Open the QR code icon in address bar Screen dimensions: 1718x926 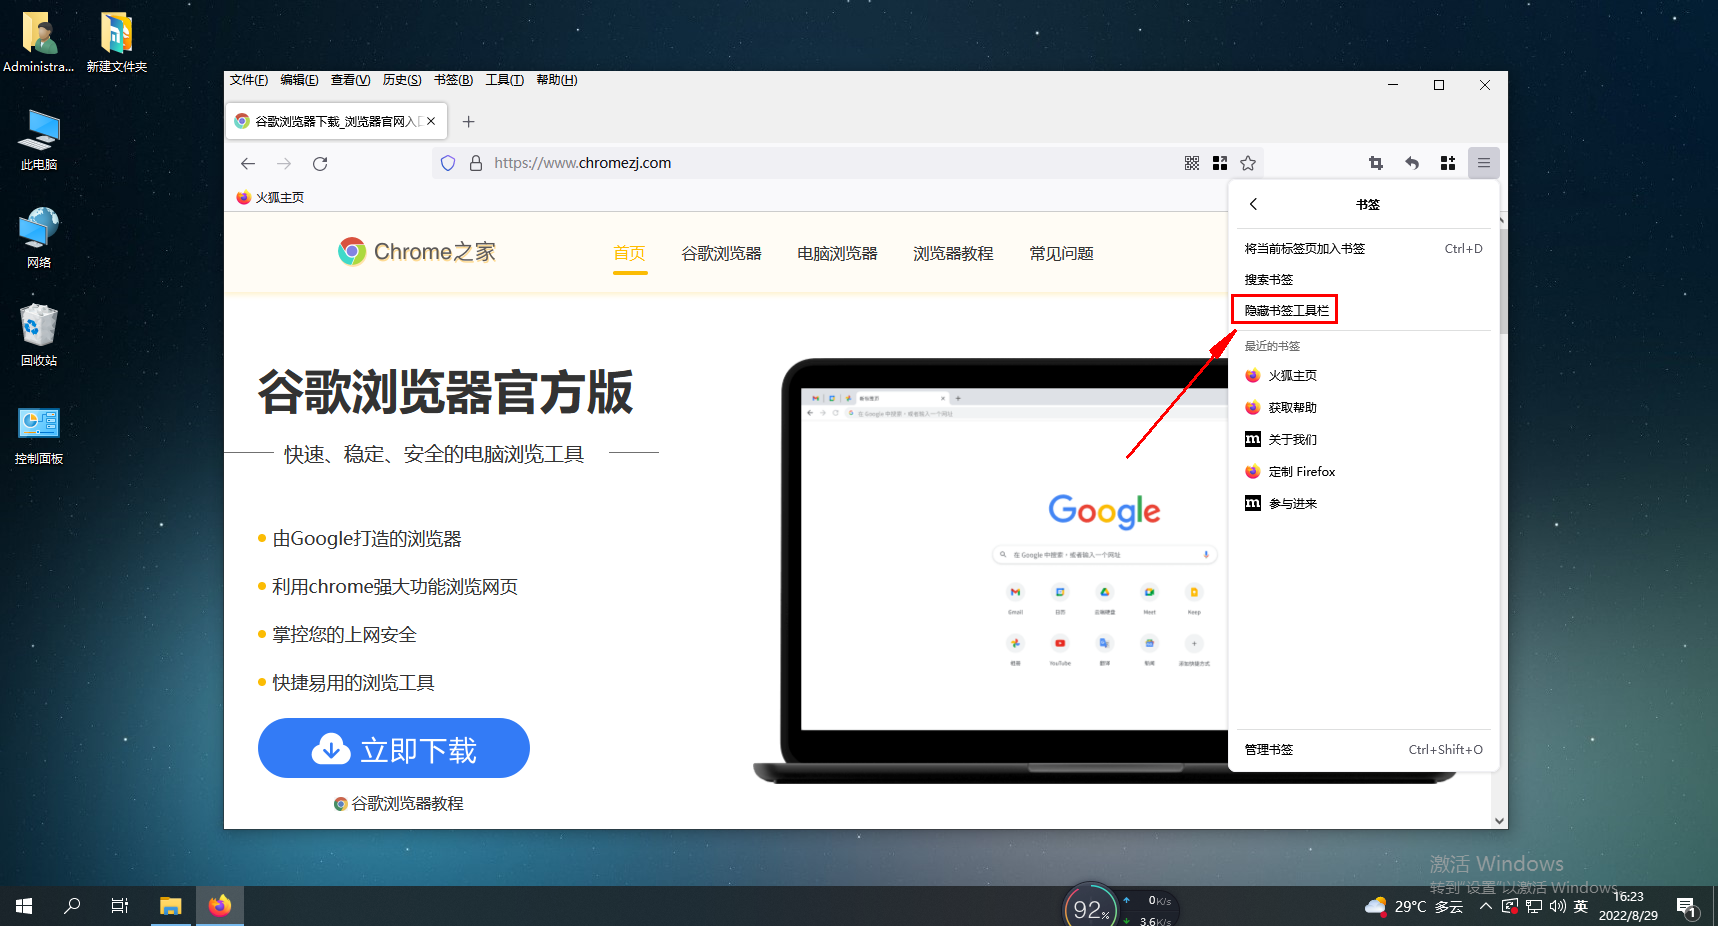click(x=1192, y=163)
